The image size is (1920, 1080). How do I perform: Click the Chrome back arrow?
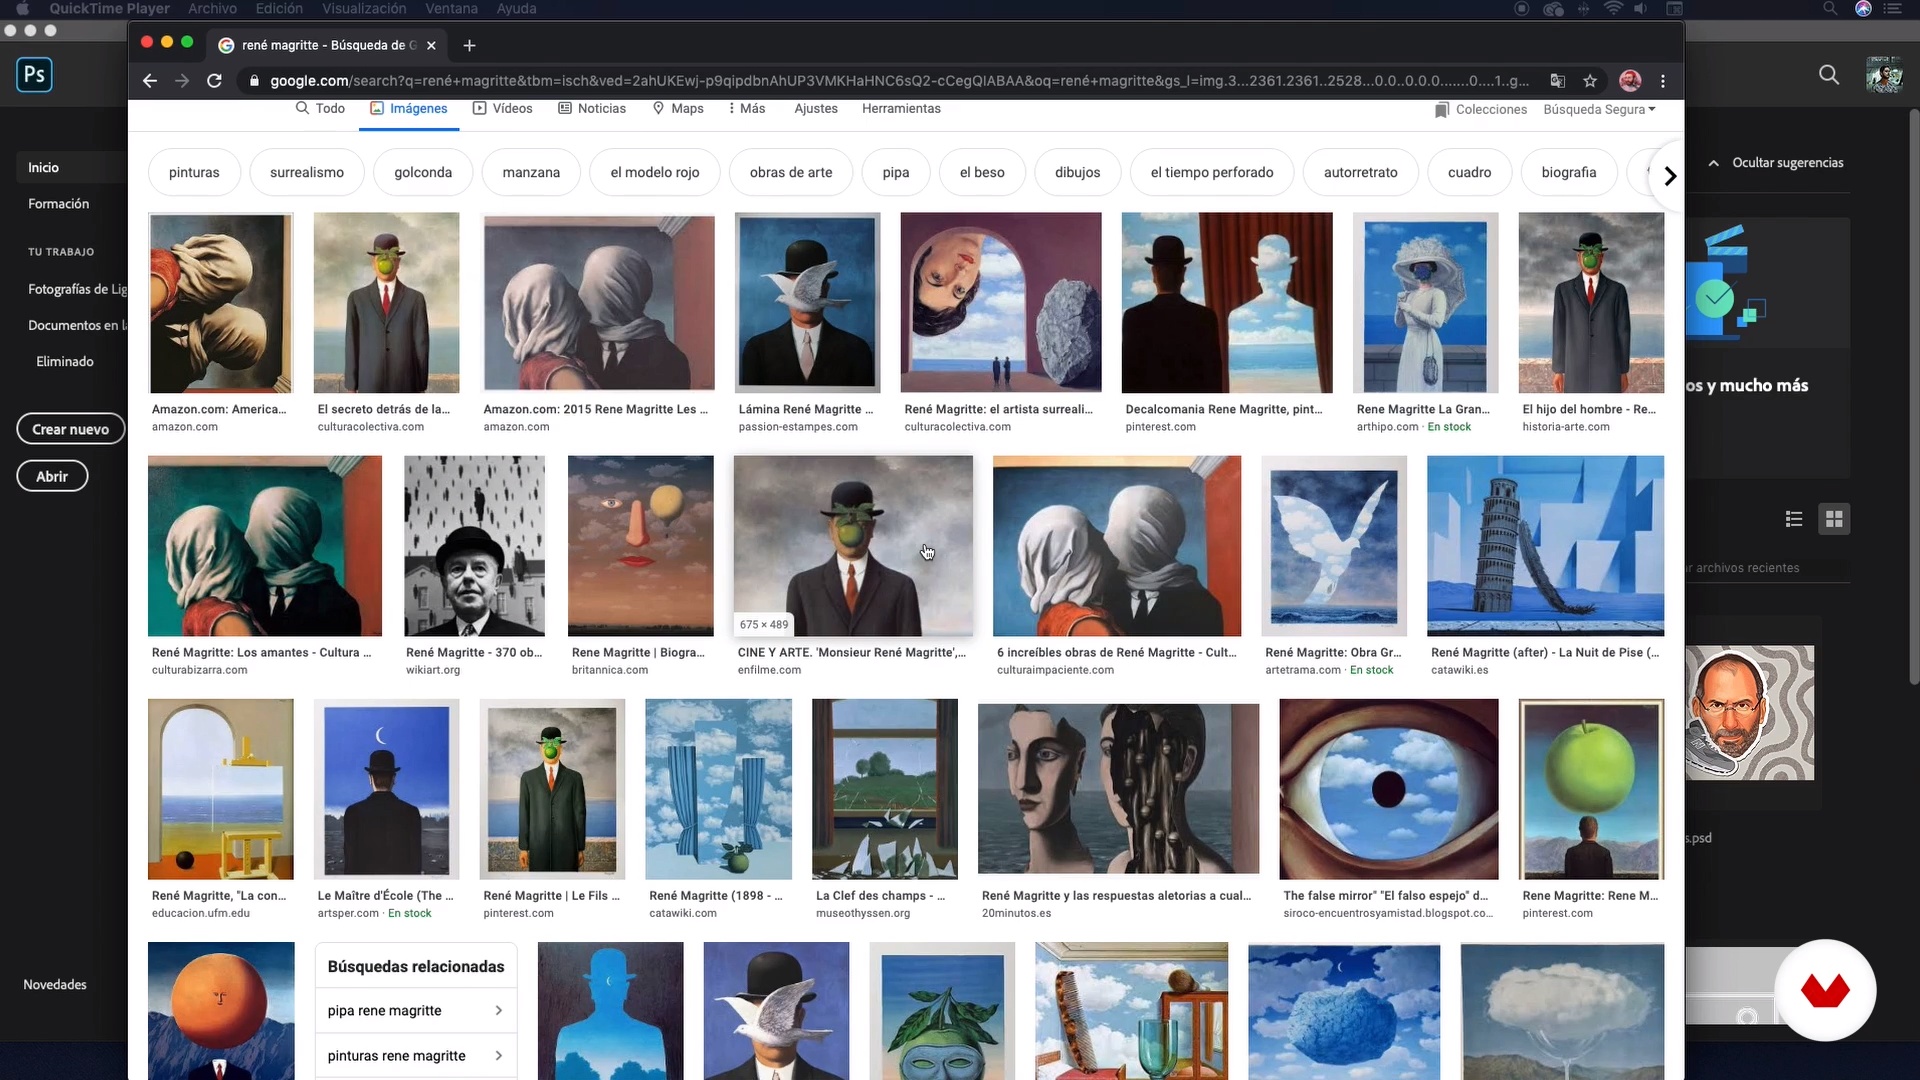click(x=150, y=81)
